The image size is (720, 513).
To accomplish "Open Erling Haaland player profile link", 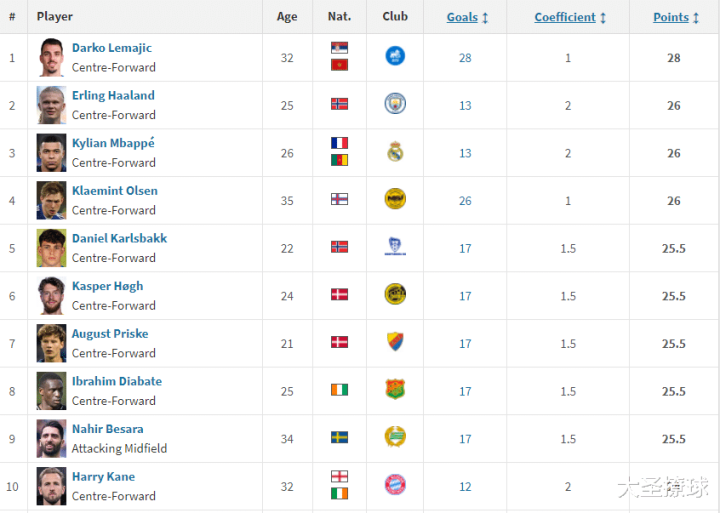I will pyautogui.click(x=113, y=96).
